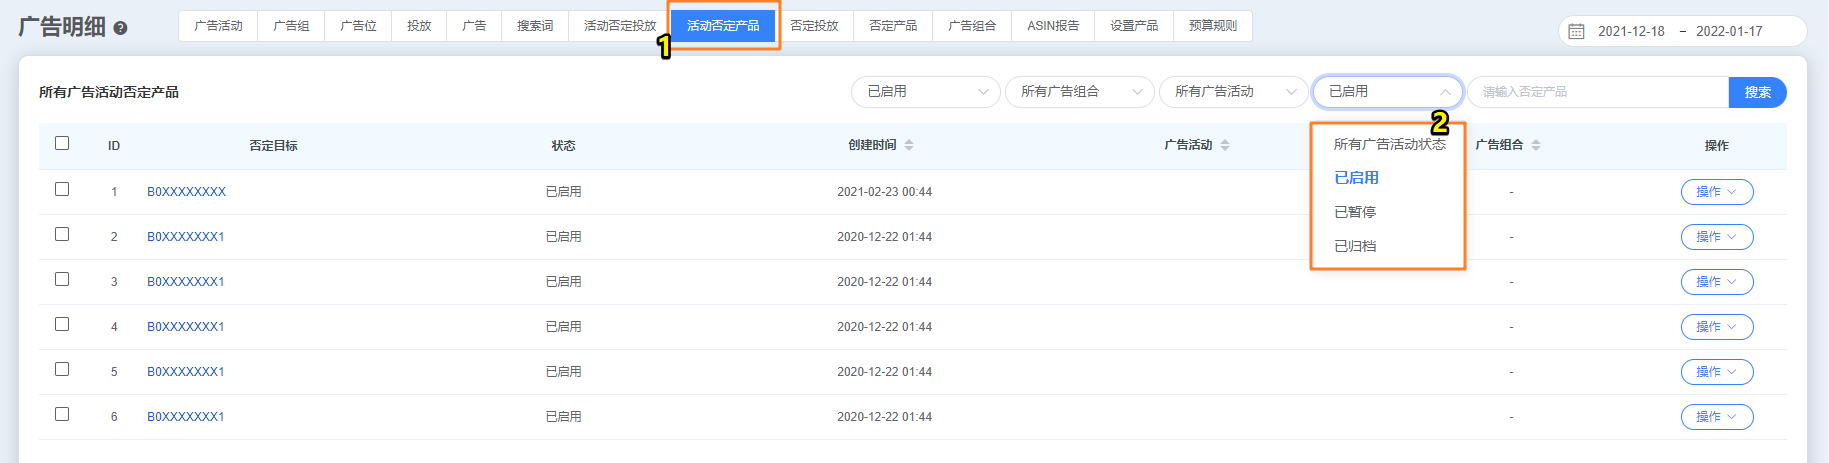Click the help question mark icon
This screenshot has height=463, width=1829.
click(x=120, y=29)
